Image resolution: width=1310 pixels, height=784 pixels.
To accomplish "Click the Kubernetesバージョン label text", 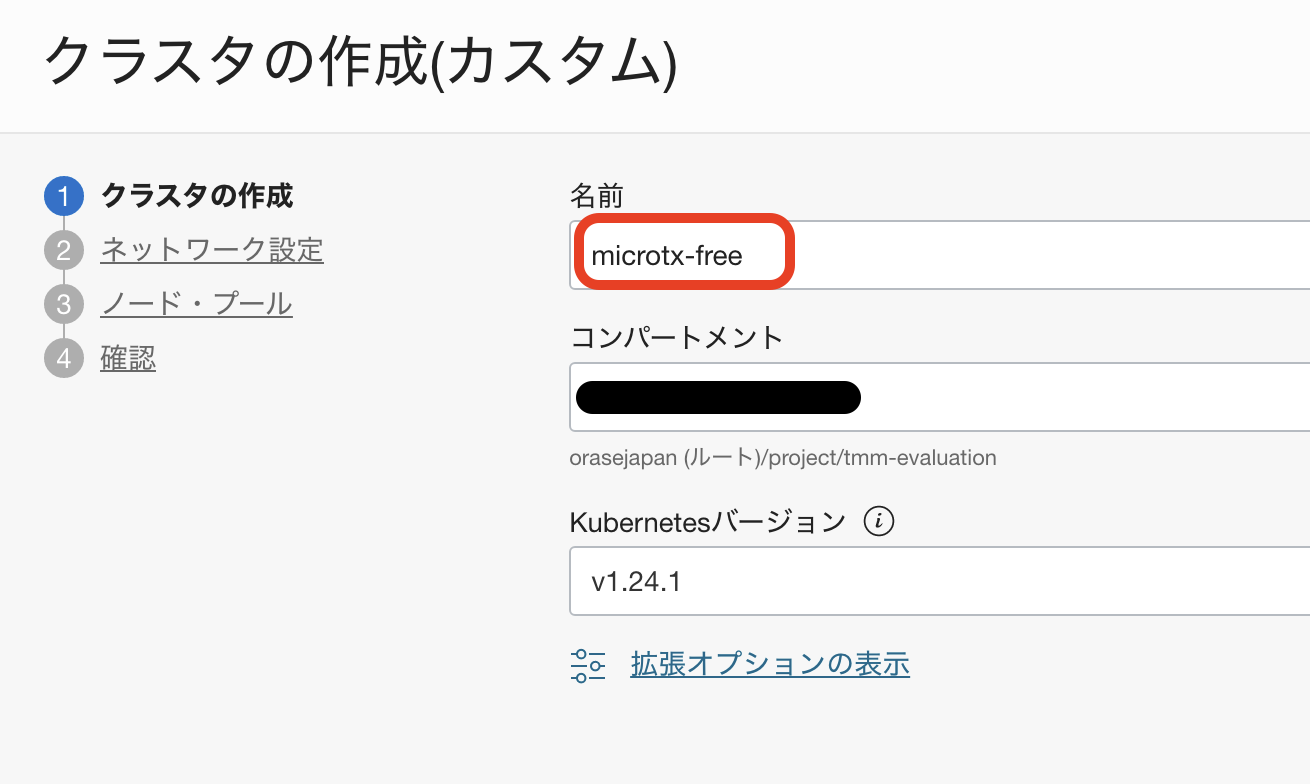I will click(x=707, y=522).
